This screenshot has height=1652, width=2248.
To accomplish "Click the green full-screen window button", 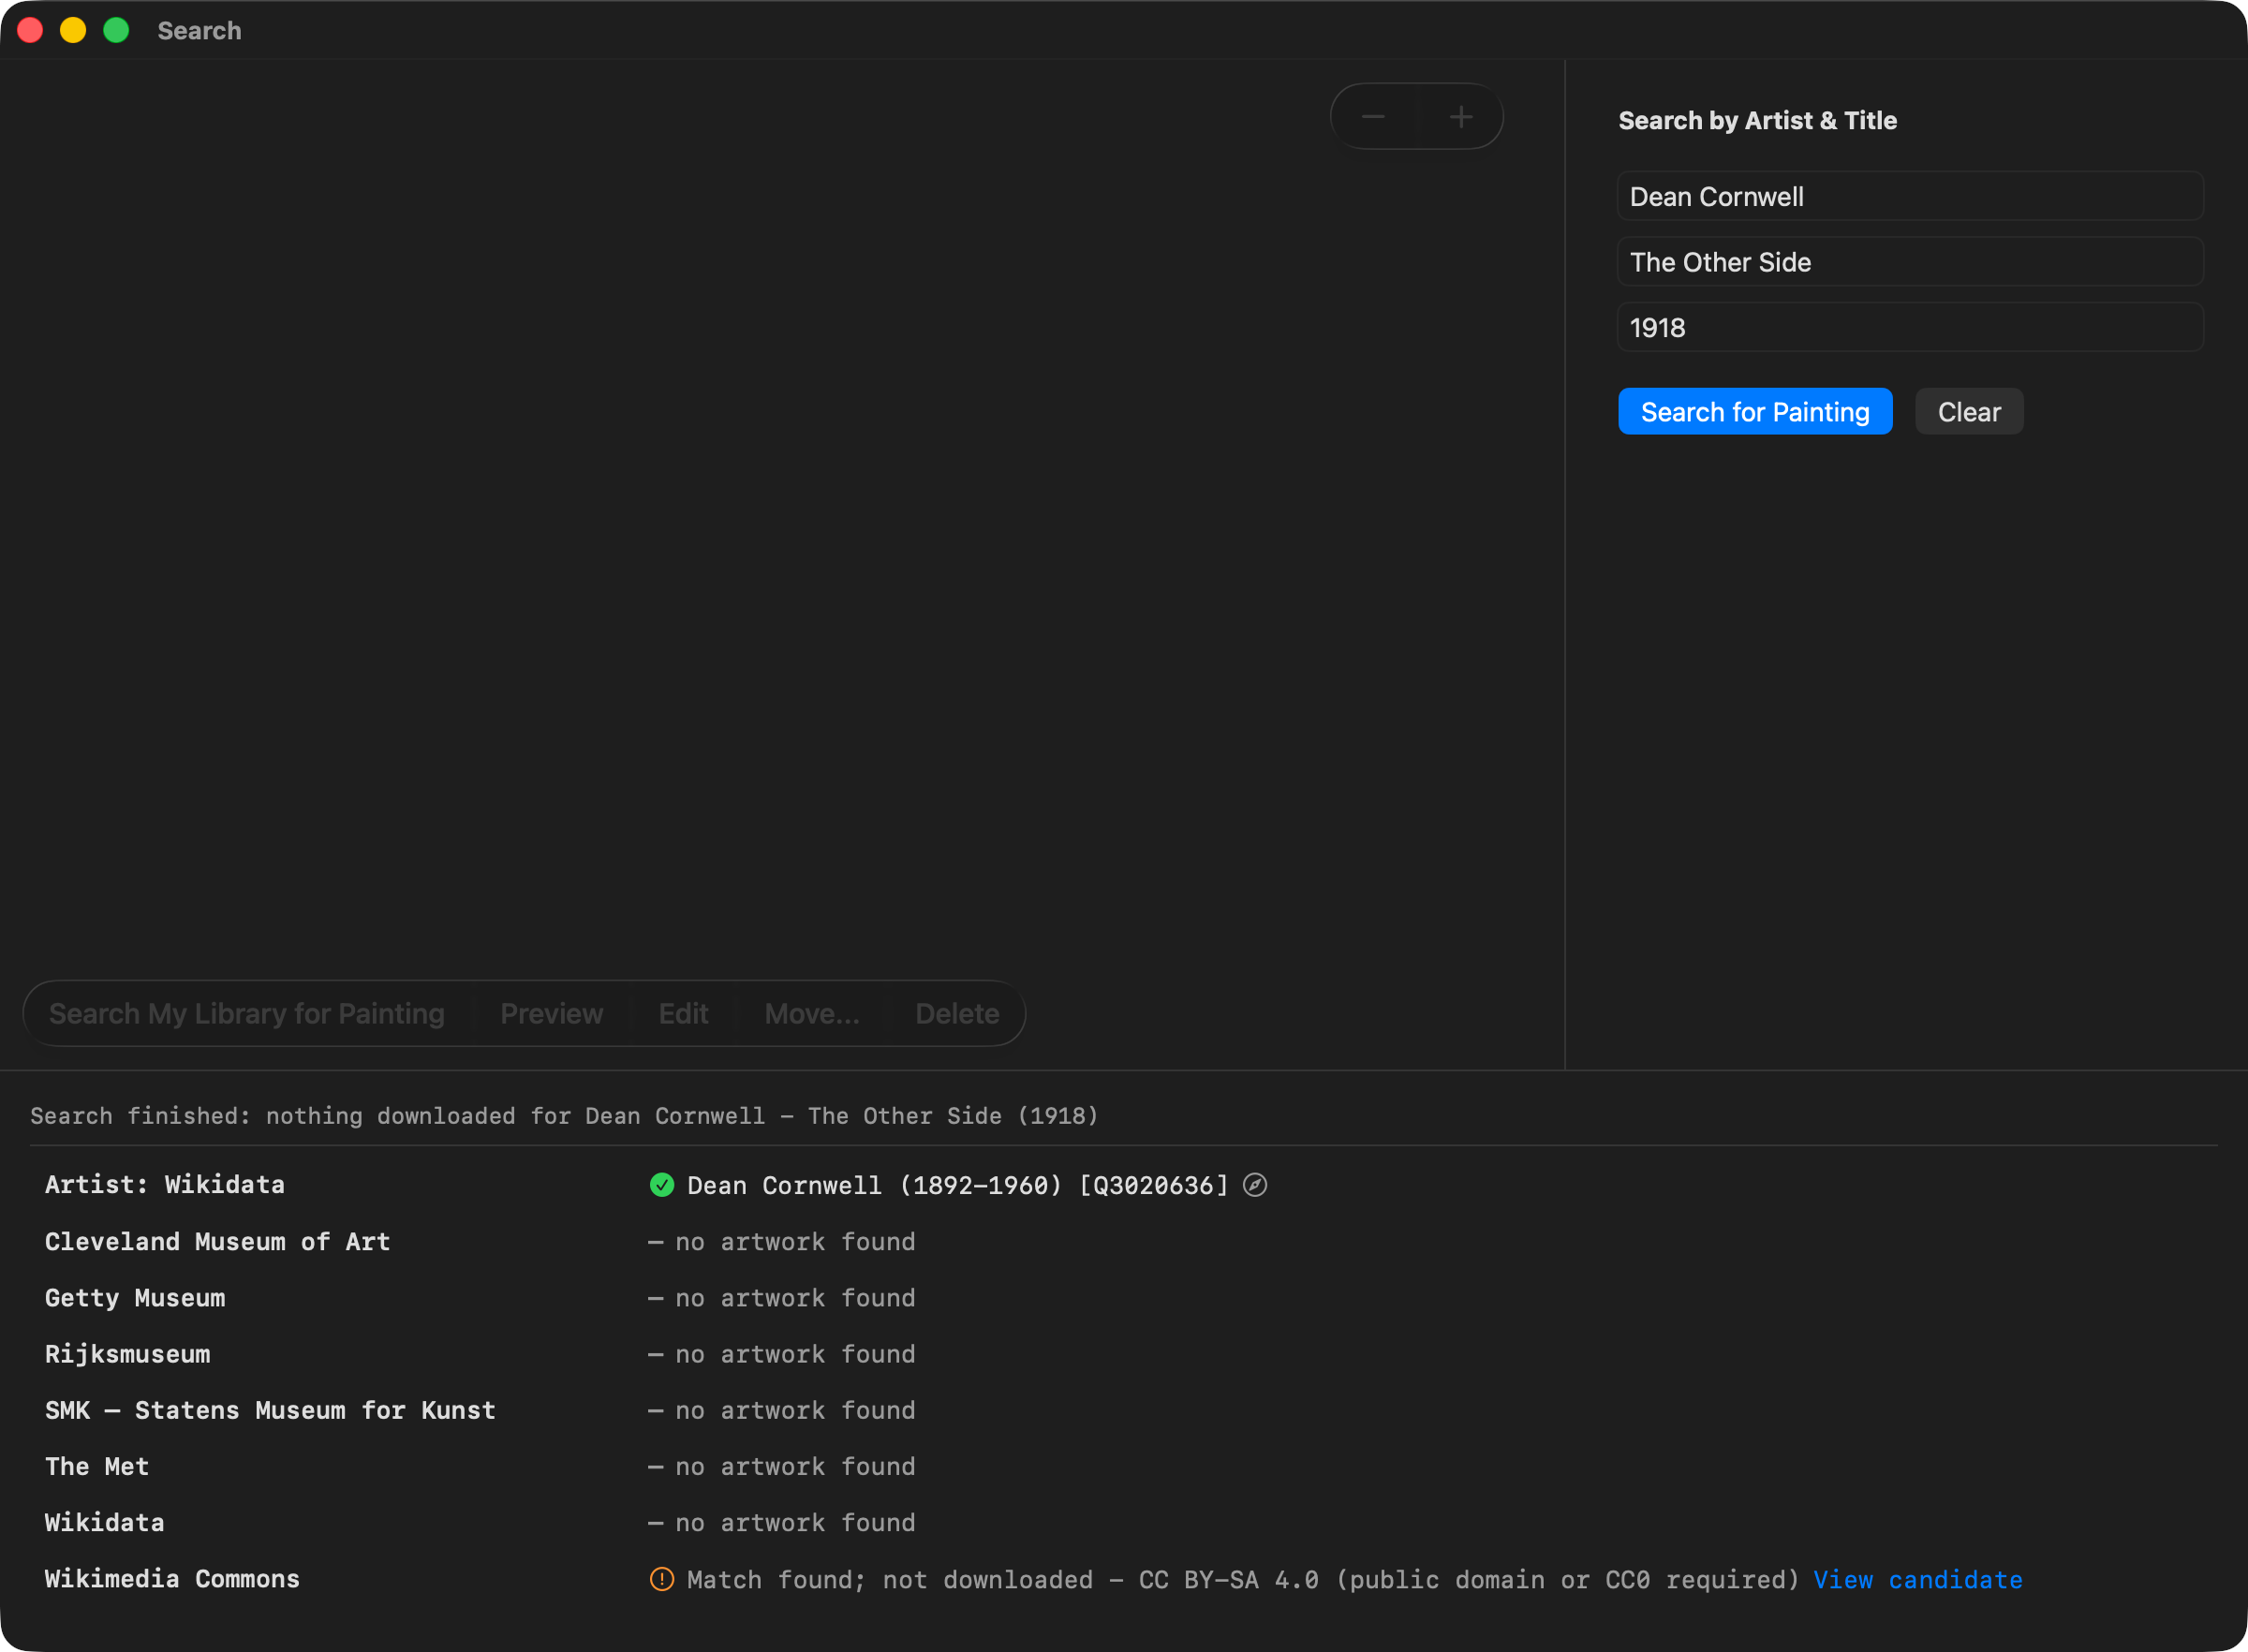I will coord(116,30).
